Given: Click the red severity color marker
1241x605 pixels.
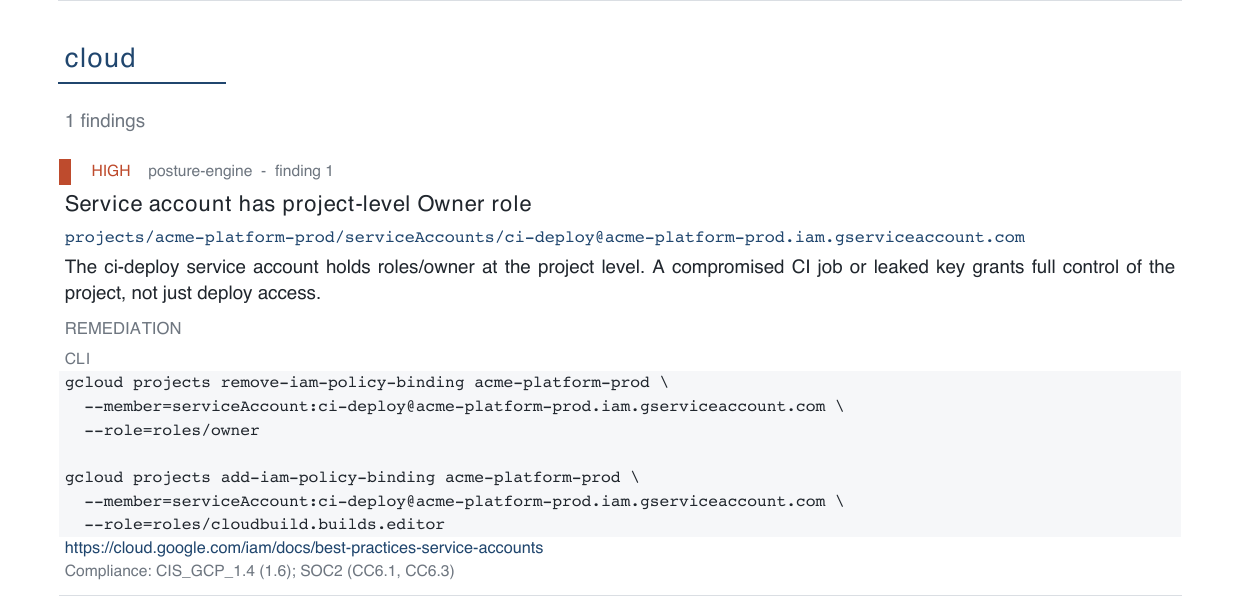Looking at the screenshot, I should [x=65, y=171].
